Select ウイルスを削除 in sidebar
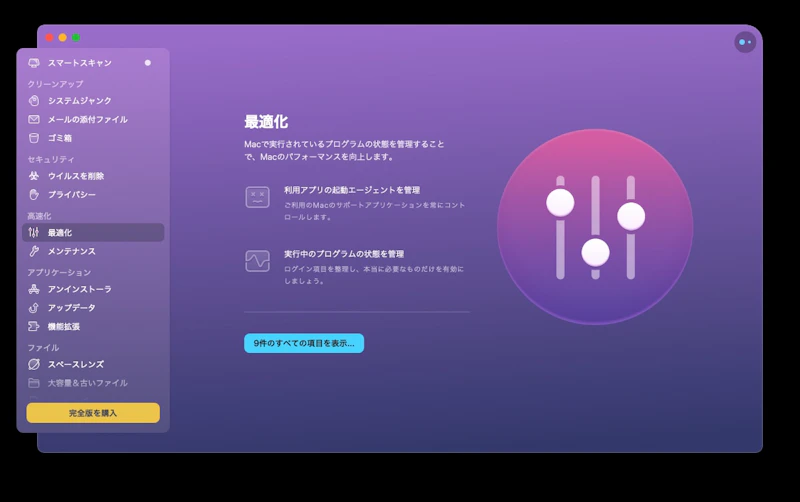The width and height of the screenshot is (800, 502). point(93,176)
